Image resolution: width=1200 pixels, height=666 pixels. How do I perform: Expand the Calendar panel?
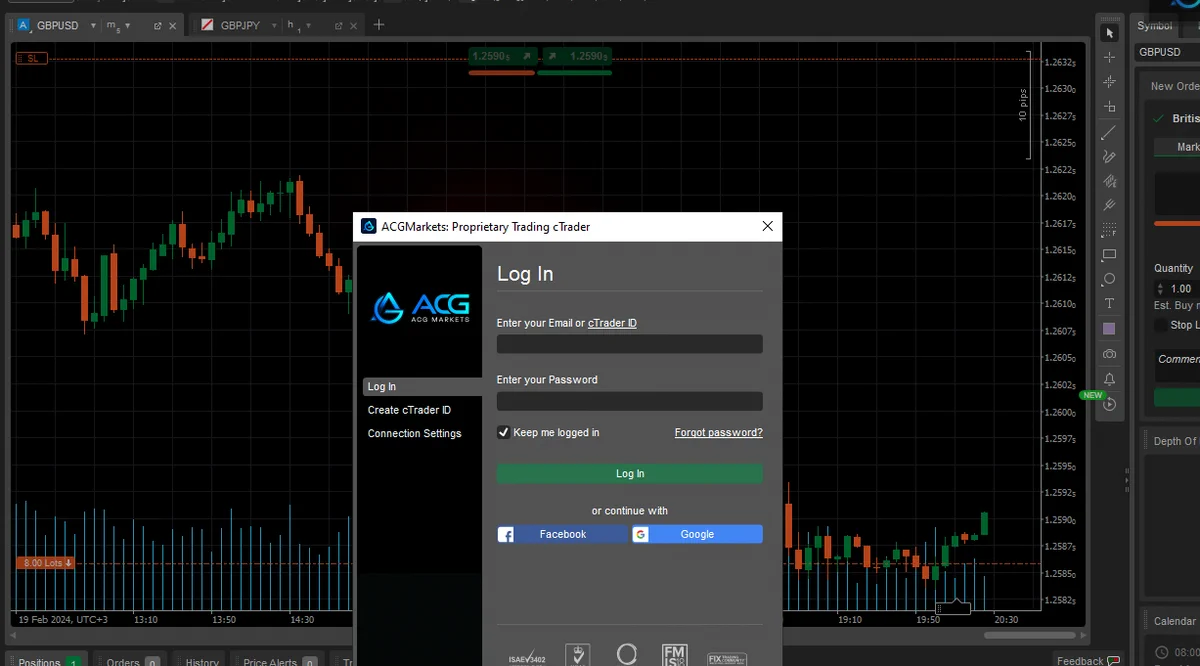coord(1171,621)
